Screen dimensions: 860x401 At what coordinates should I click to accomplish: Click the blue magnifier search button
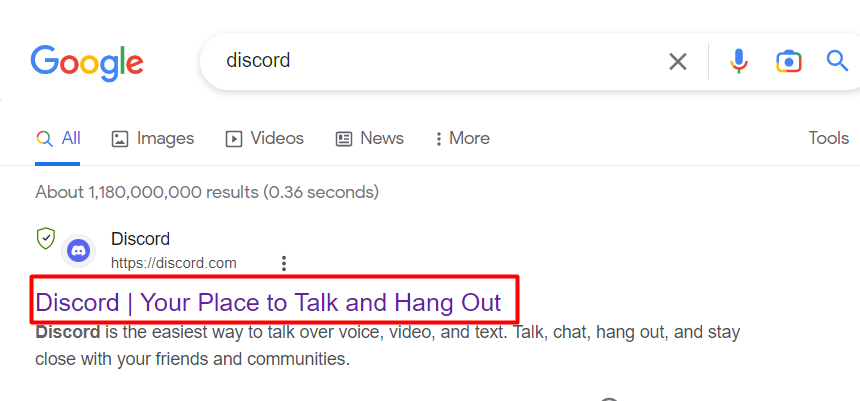tap(838, 61)
